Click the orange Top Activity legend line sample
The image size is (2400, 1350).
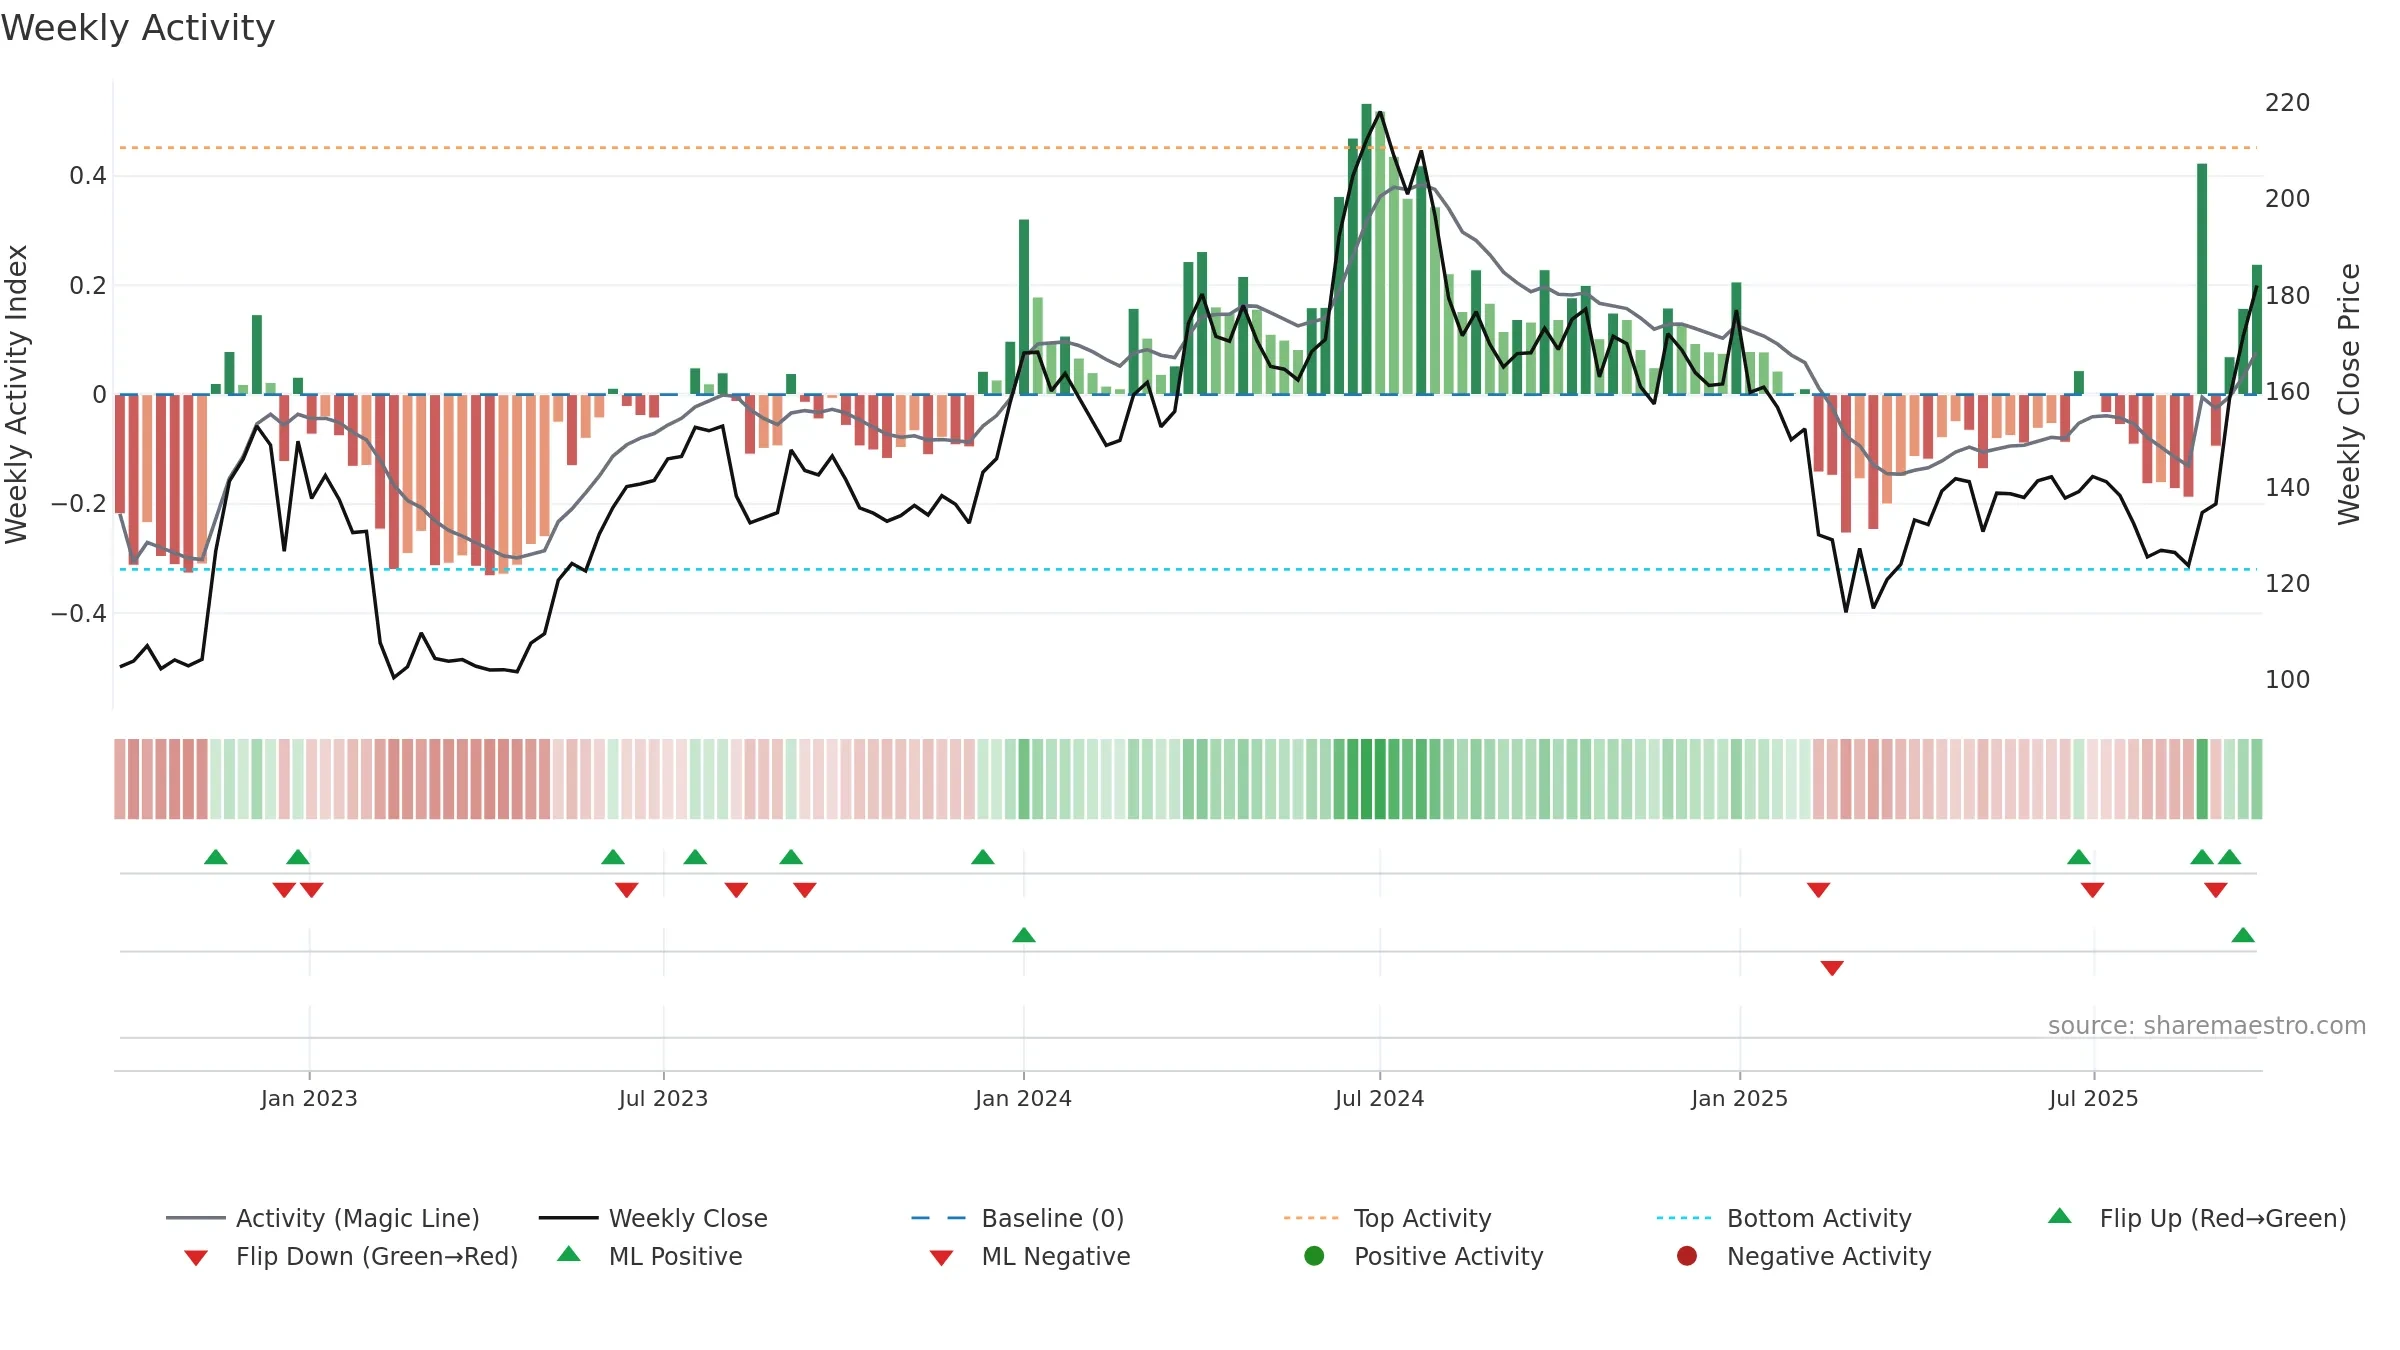1311,1218
